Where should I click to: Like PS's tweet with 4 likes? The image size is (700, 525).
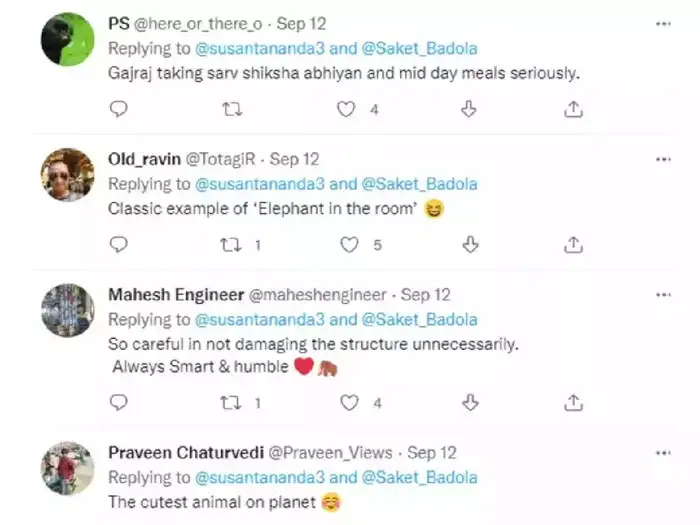click(x=346, y=109)
